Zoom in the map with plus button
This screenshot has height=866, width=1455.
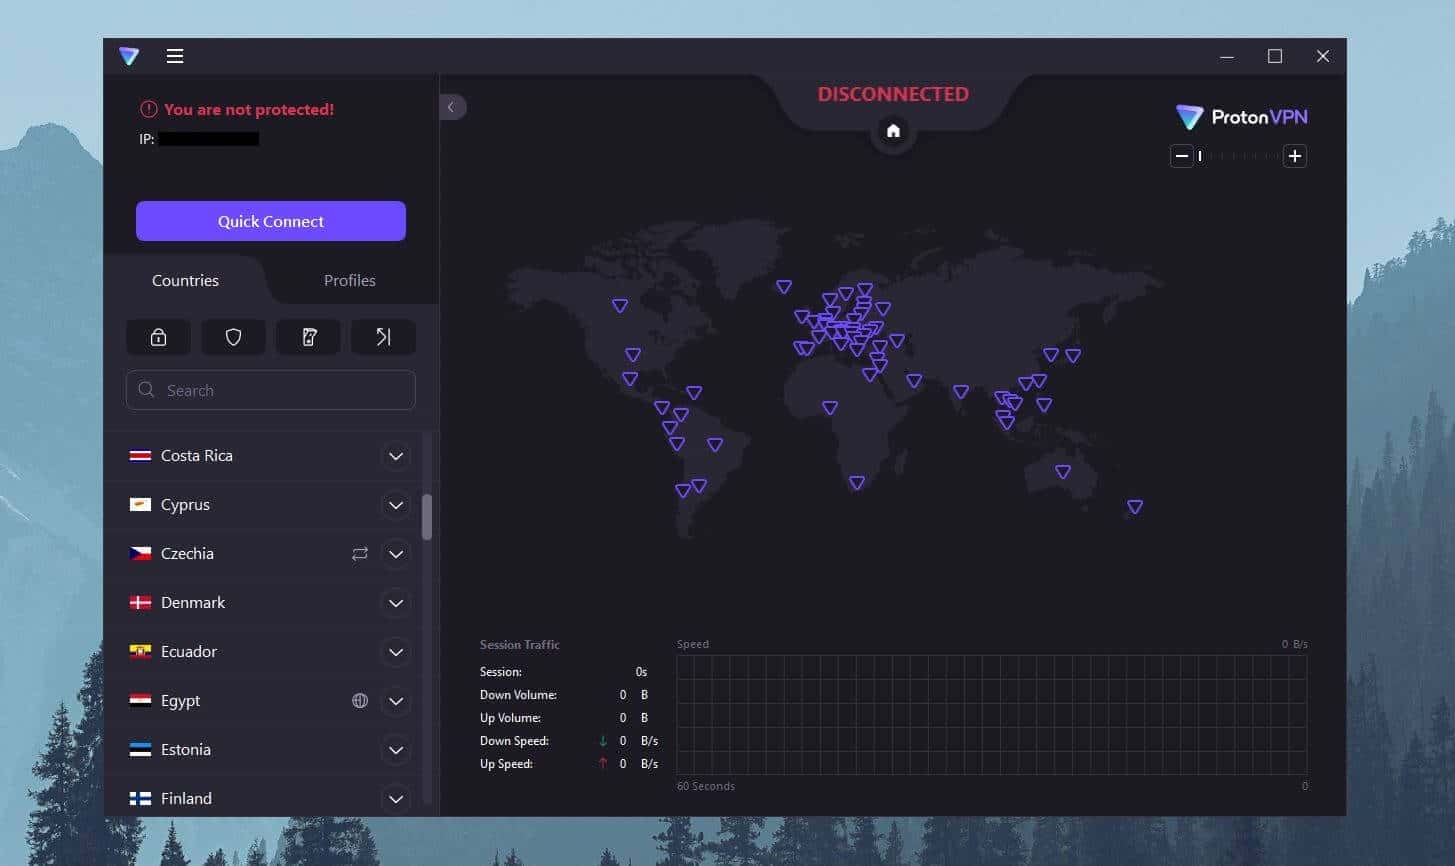tap(1295, 156)
